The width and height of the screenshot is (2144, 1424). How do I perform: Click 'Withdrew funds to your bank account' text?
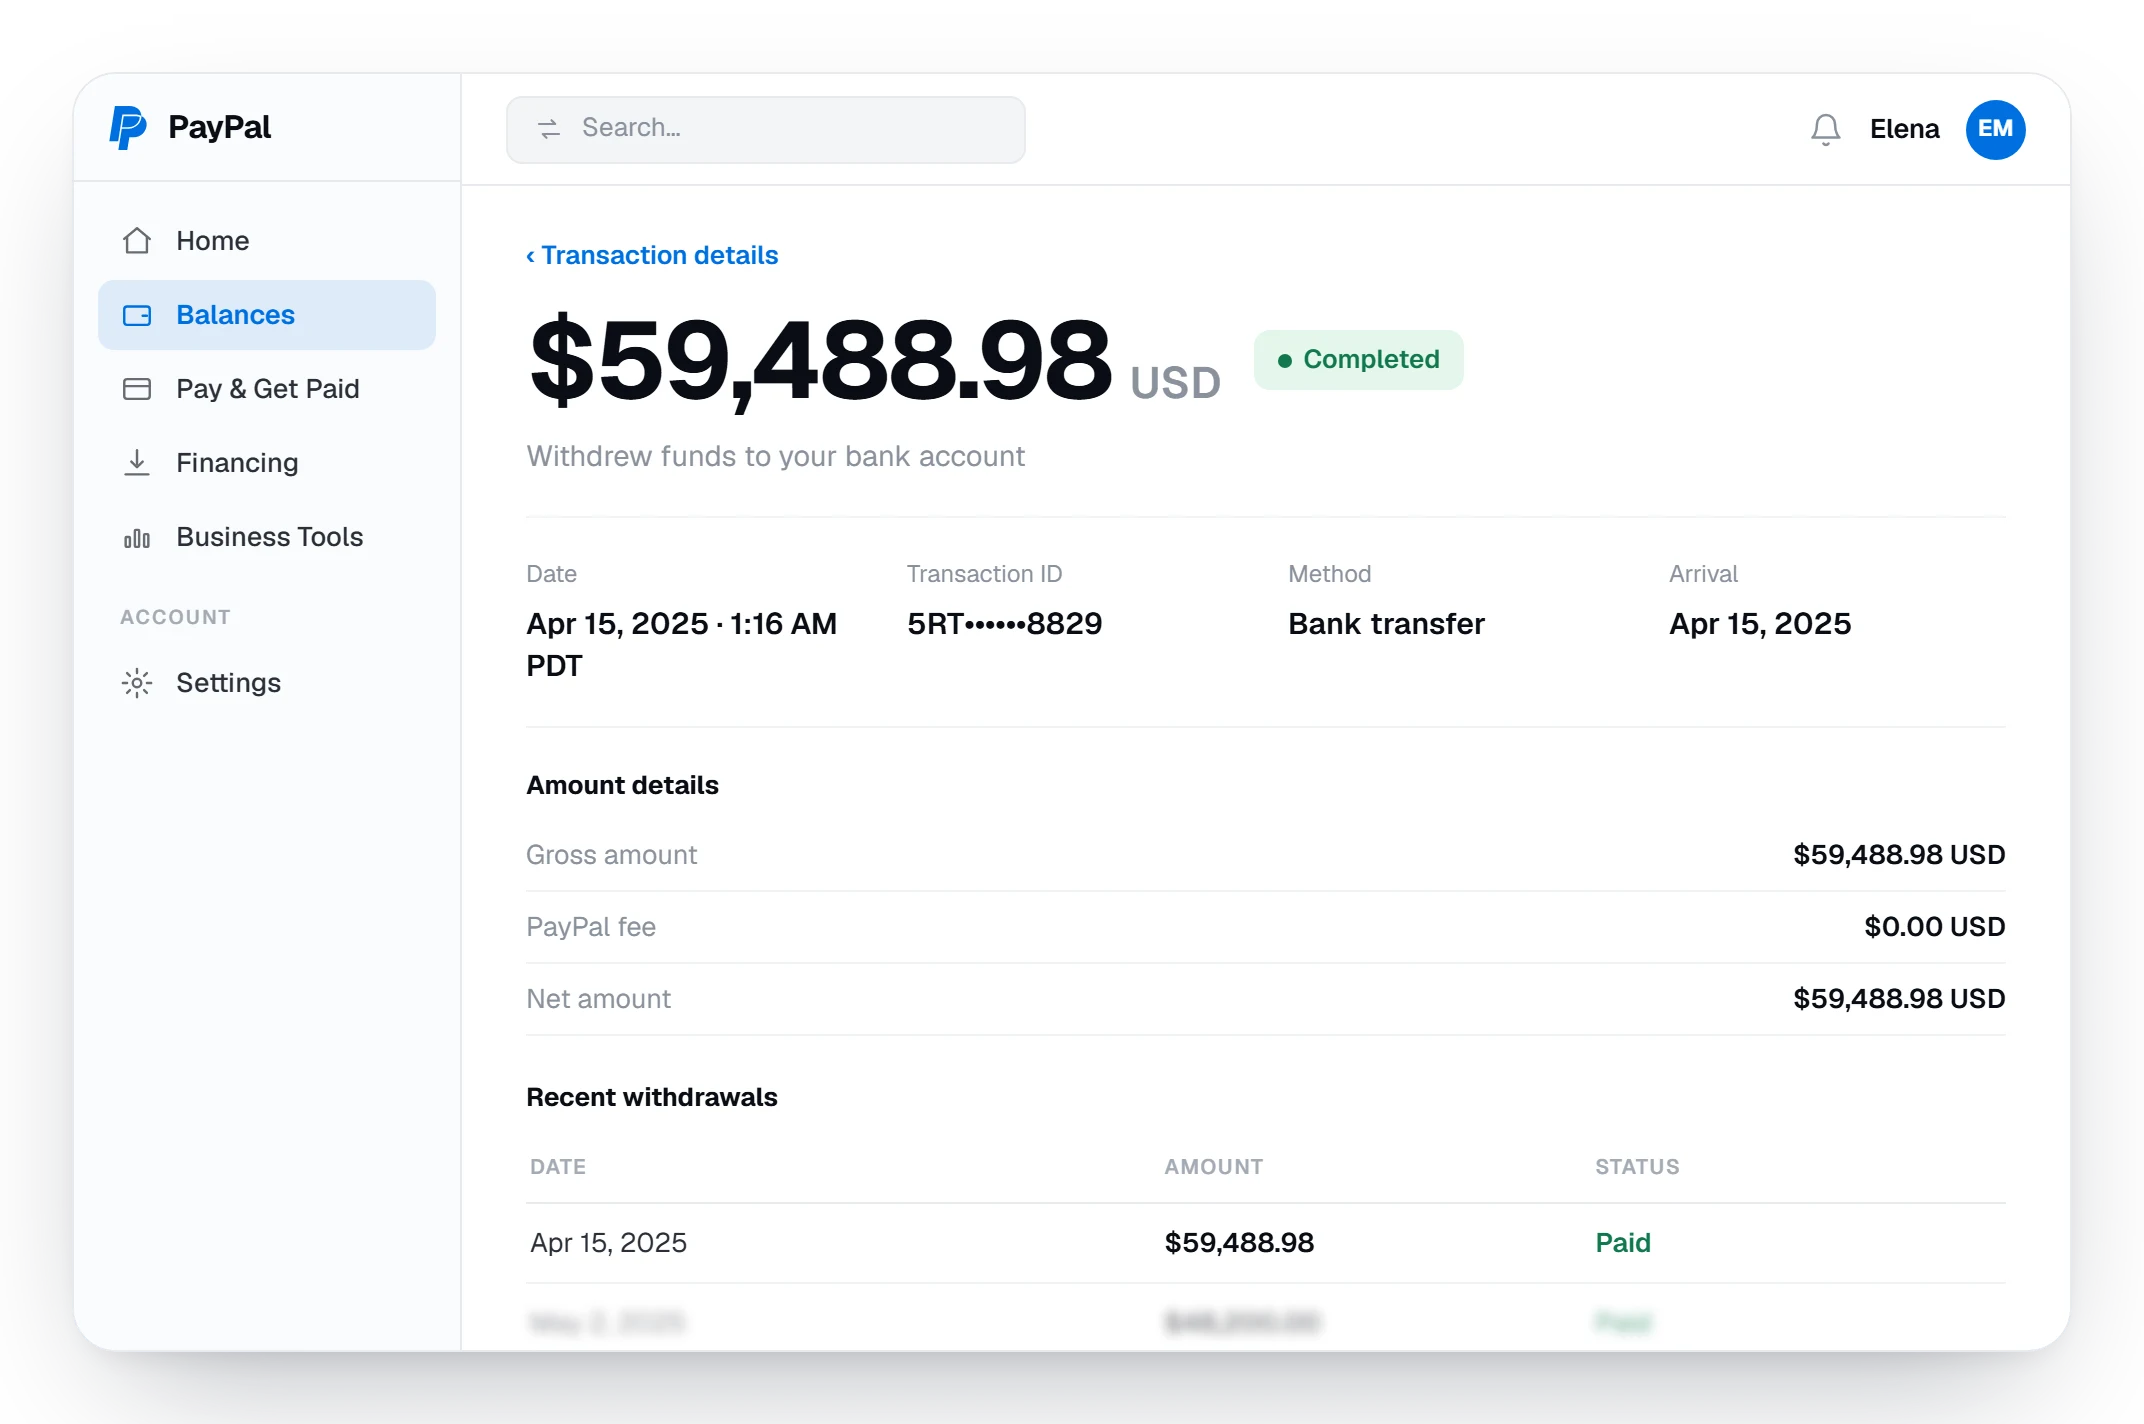pos(776,456)
